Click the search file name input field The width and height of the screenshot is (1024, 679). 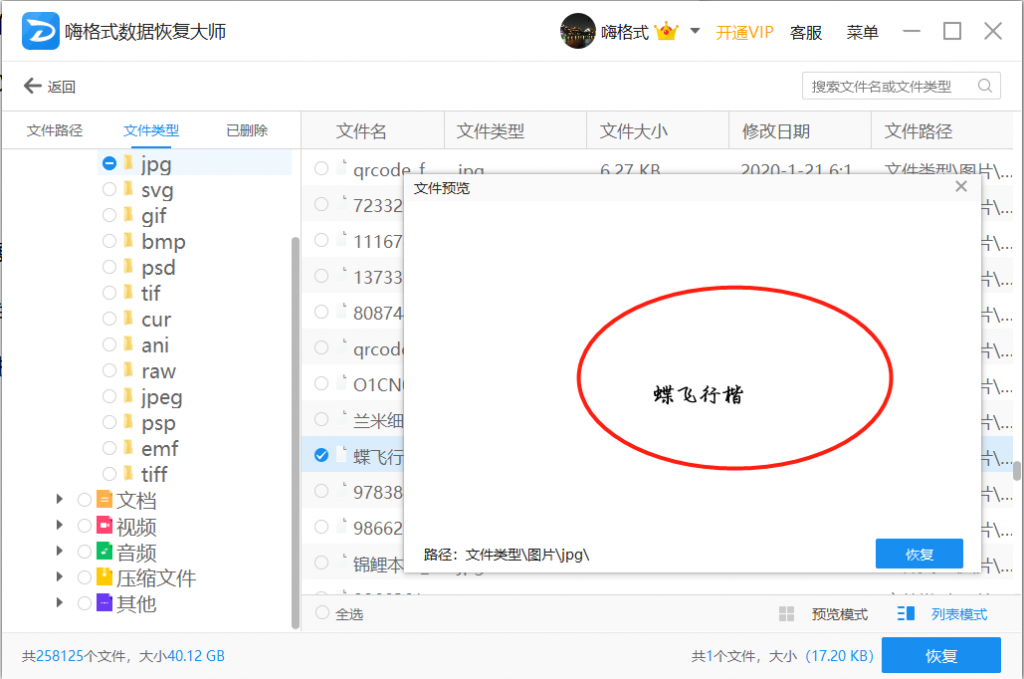901,86
